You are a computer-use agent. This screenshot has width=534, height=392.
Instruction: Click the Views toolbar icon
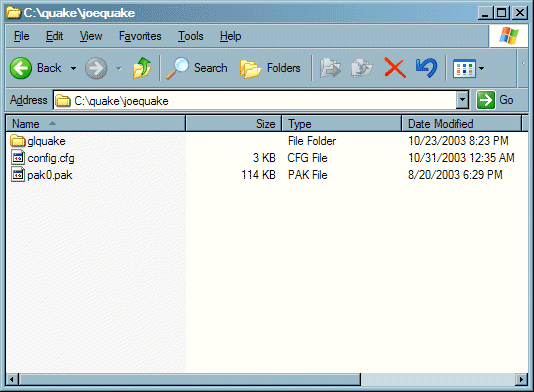click(464, 68)
